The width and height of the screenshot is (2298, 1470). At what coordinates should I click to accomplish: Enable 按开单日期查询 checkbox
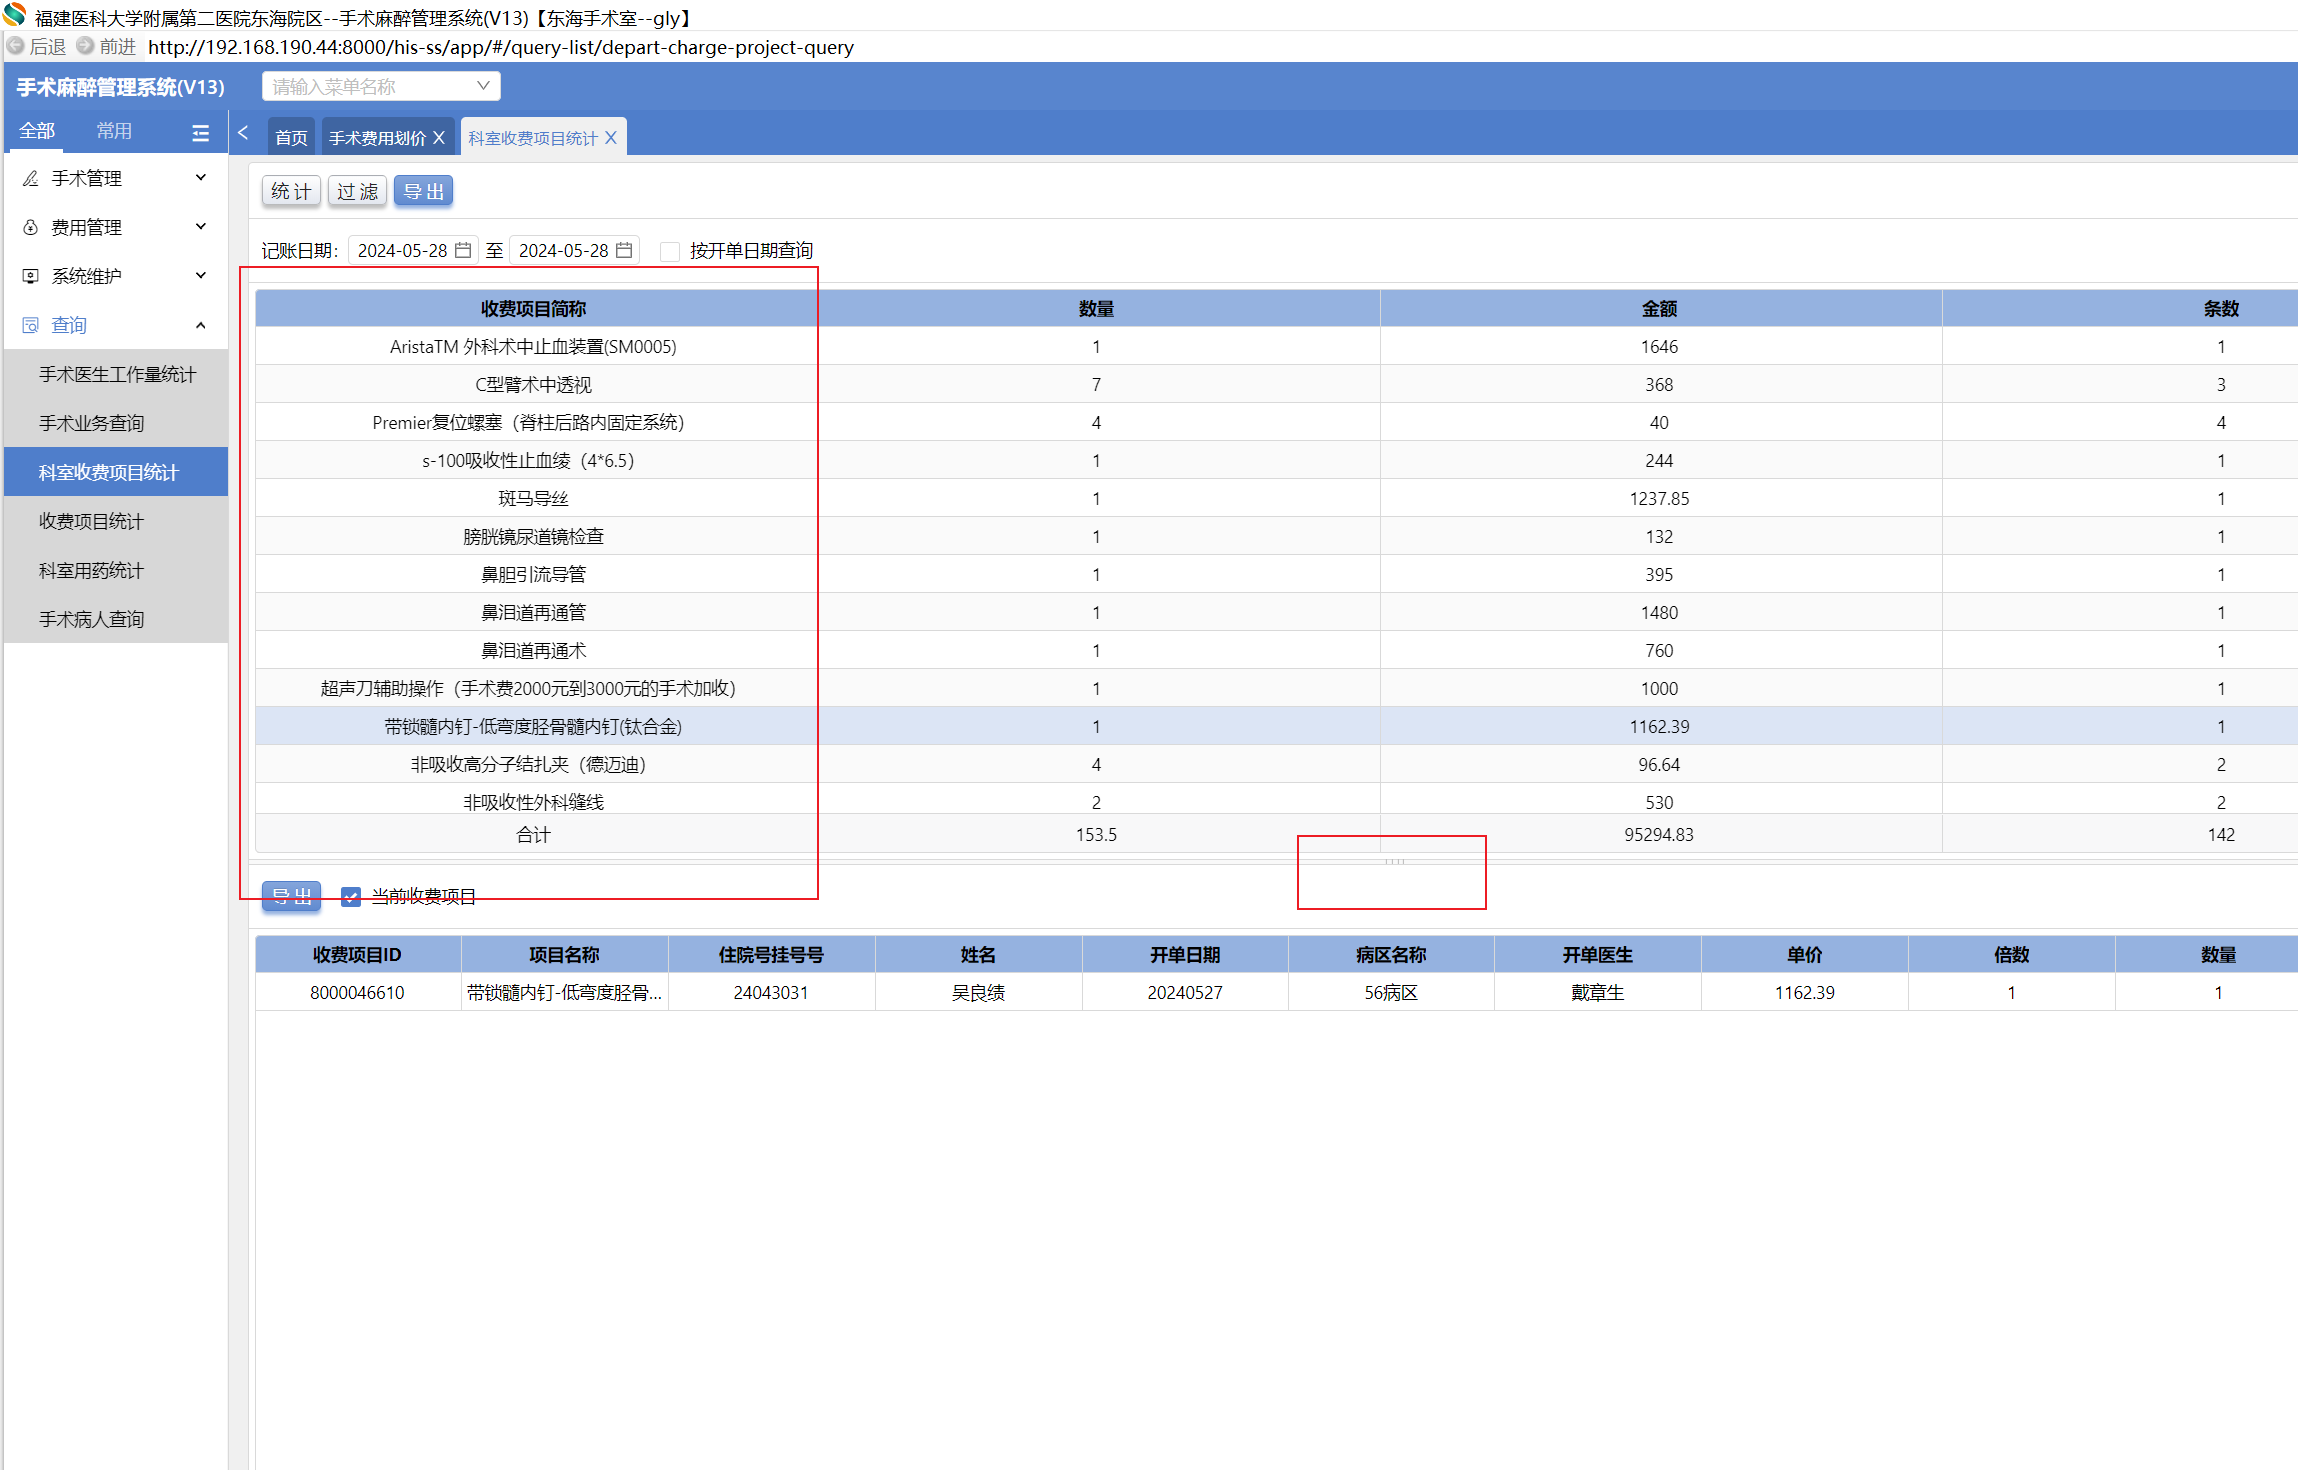tap(671, 251)
